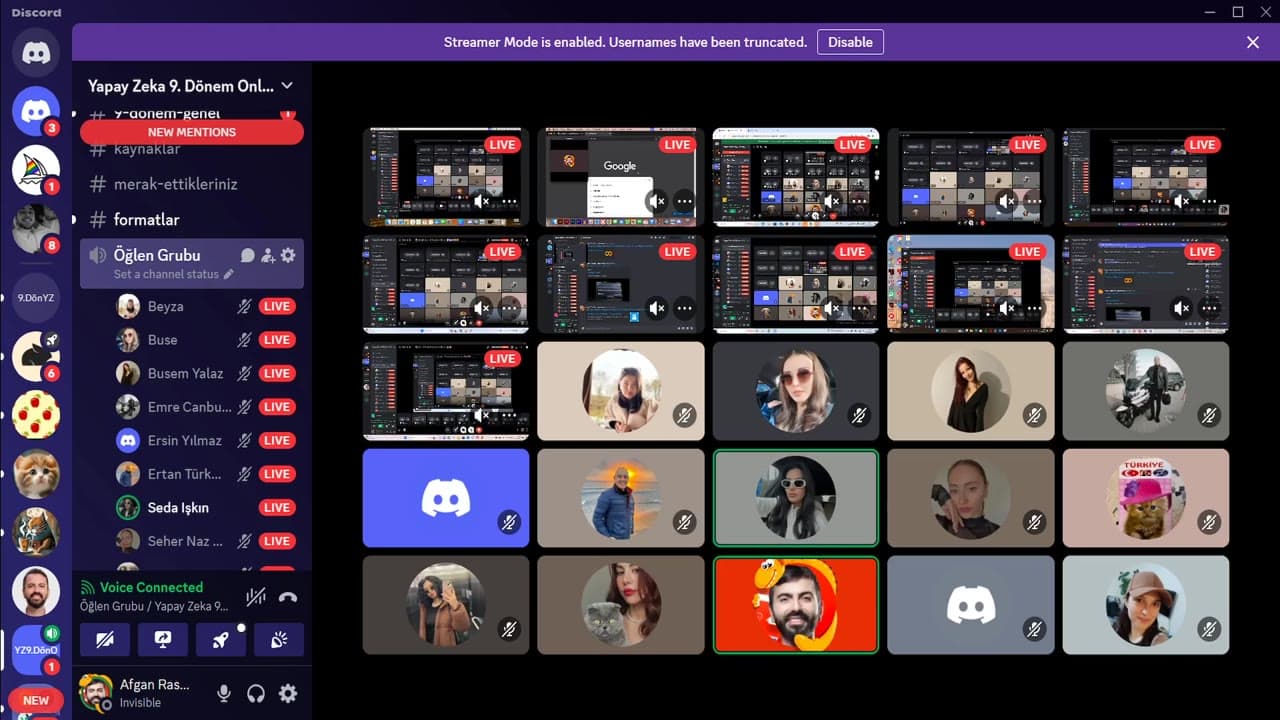Mute your microphone in the user panel
This screenshot has width=1280, height=720.
point(224,693)
